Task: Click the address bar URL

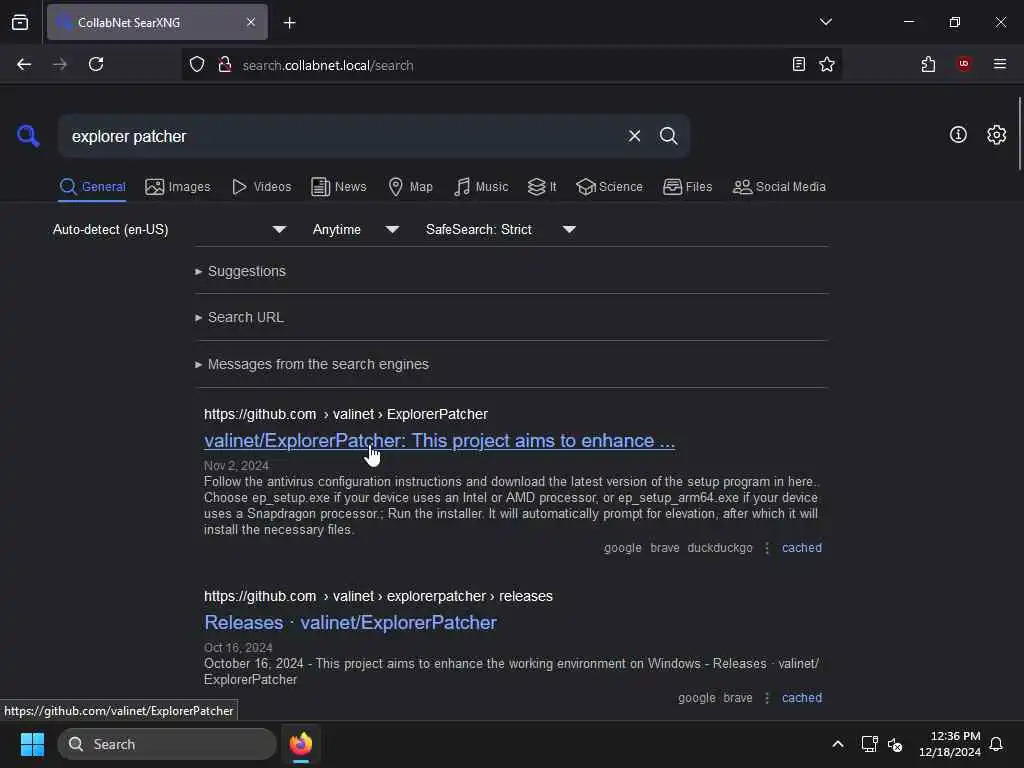Action: point(327,65)
